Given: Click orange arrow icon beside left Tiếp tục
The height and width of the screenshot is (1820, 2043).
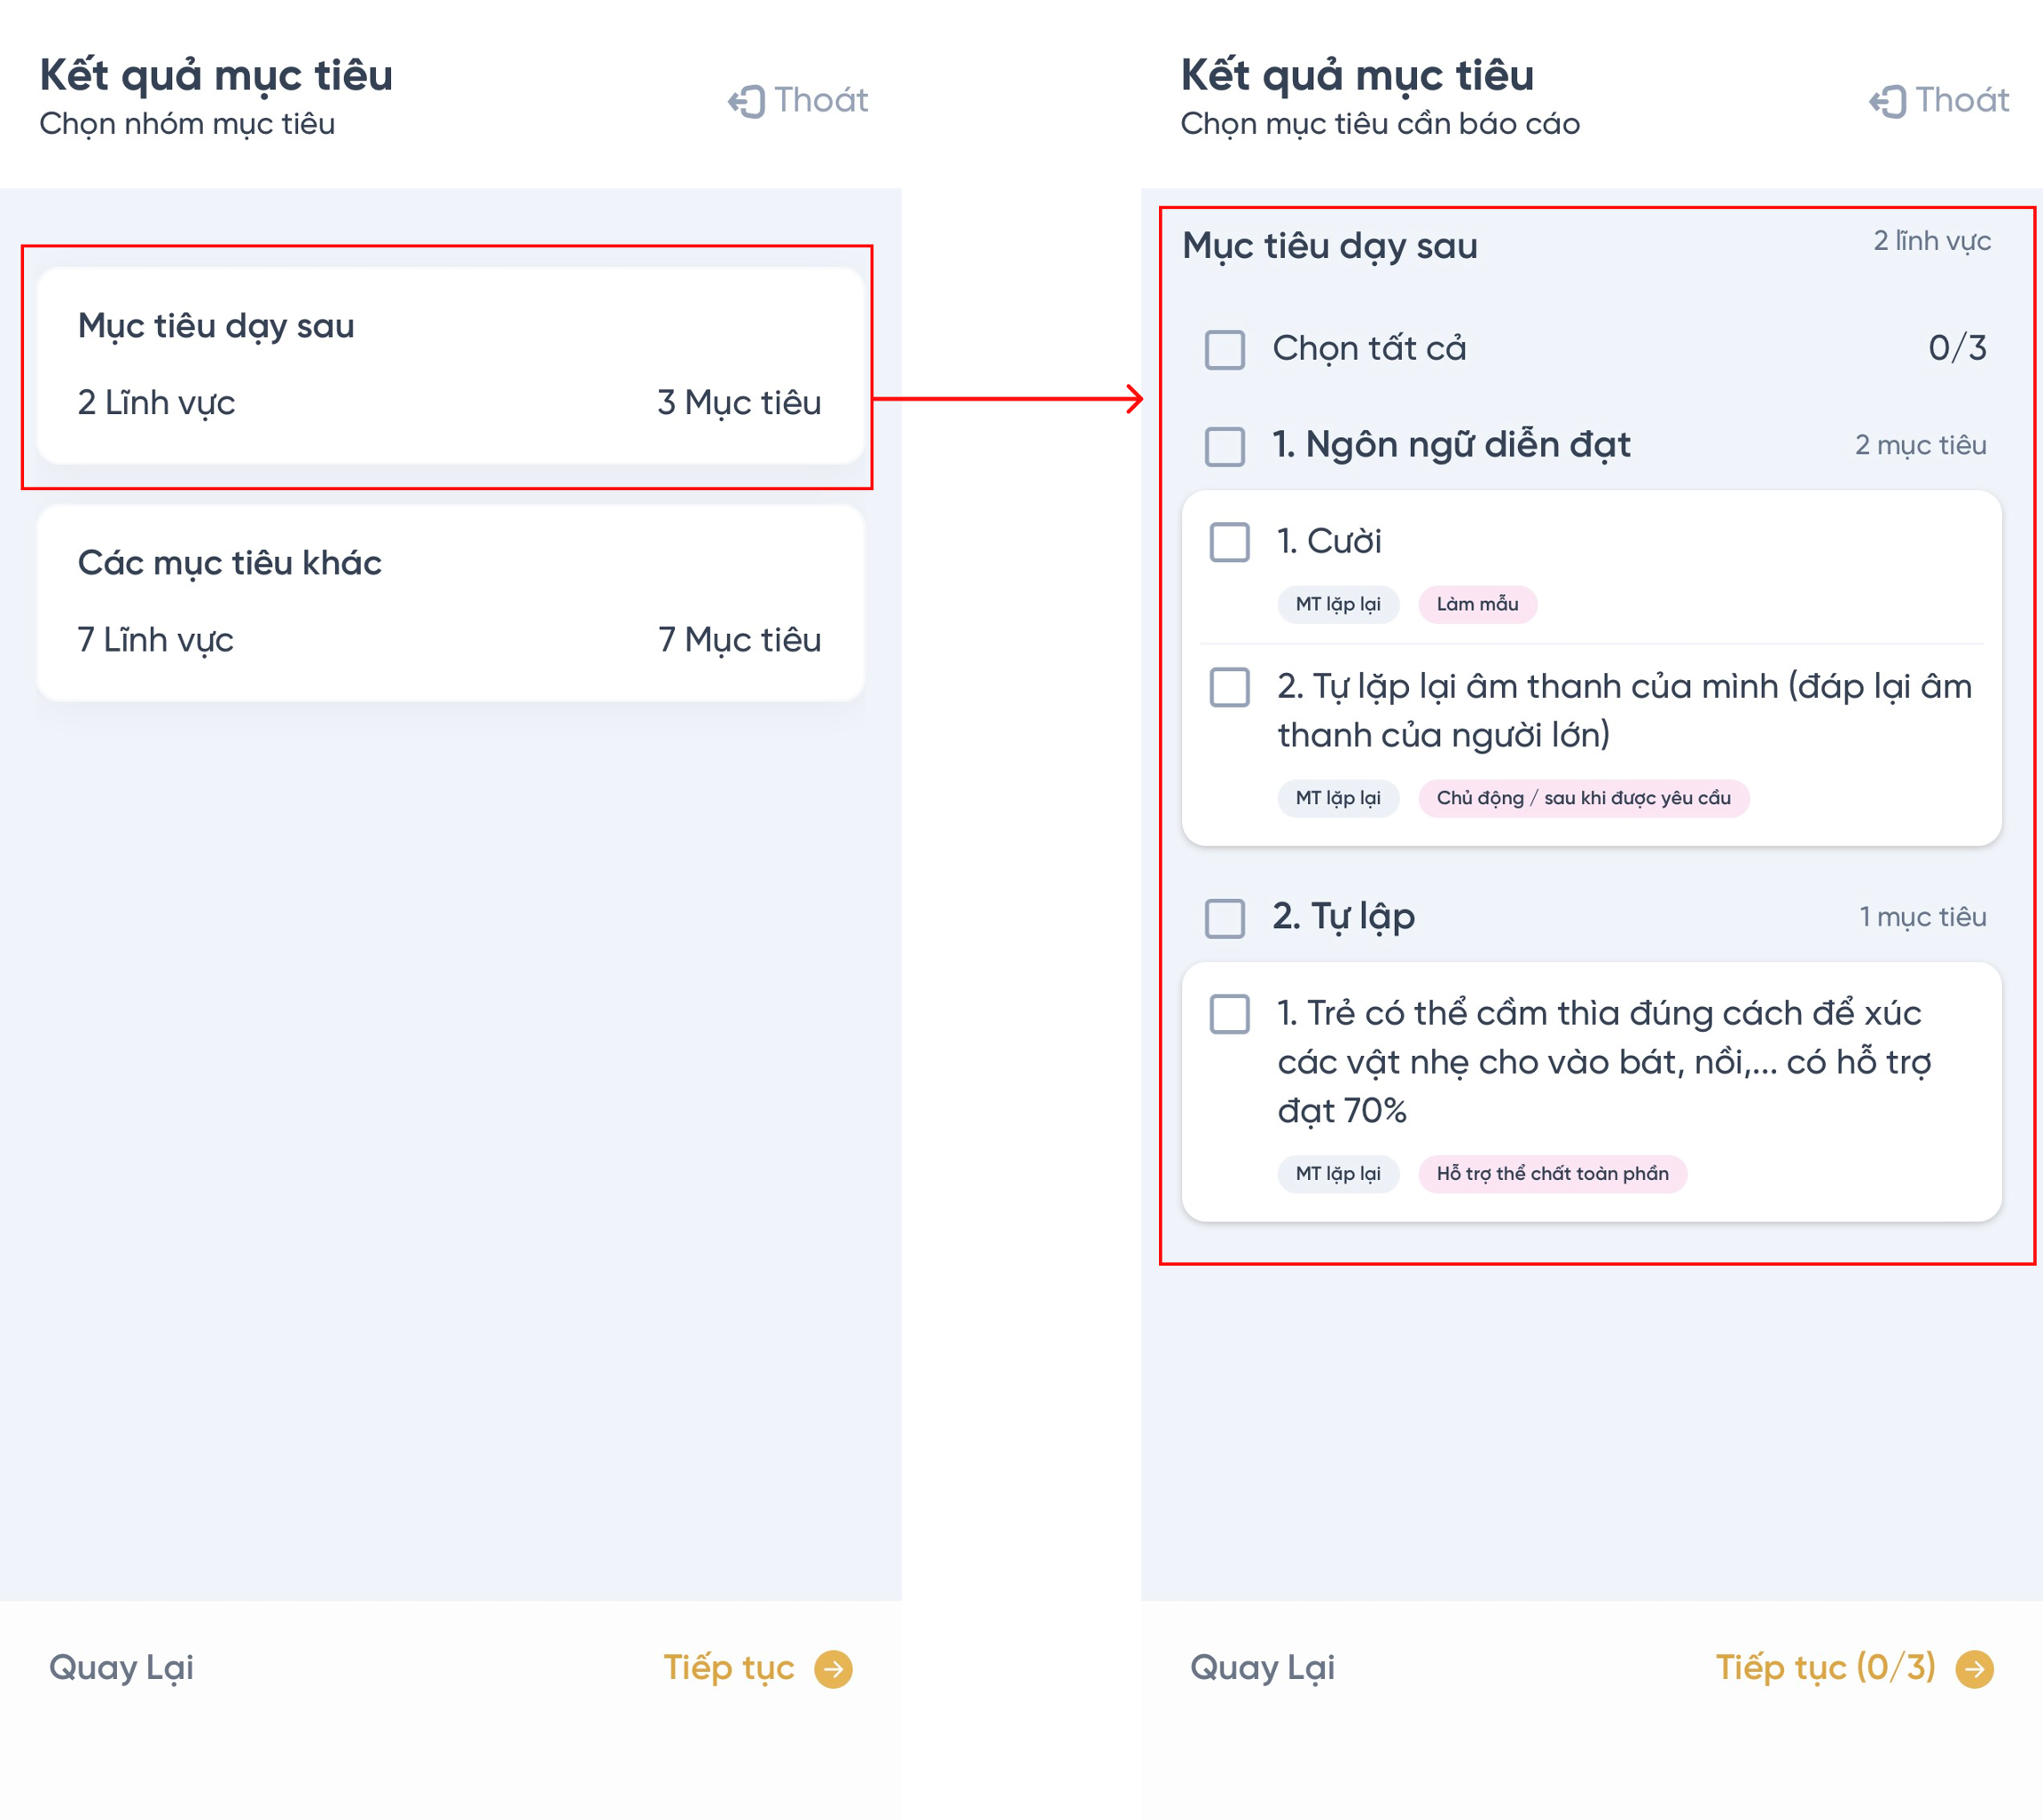Looking at the screenshot, I should 833,1668.
